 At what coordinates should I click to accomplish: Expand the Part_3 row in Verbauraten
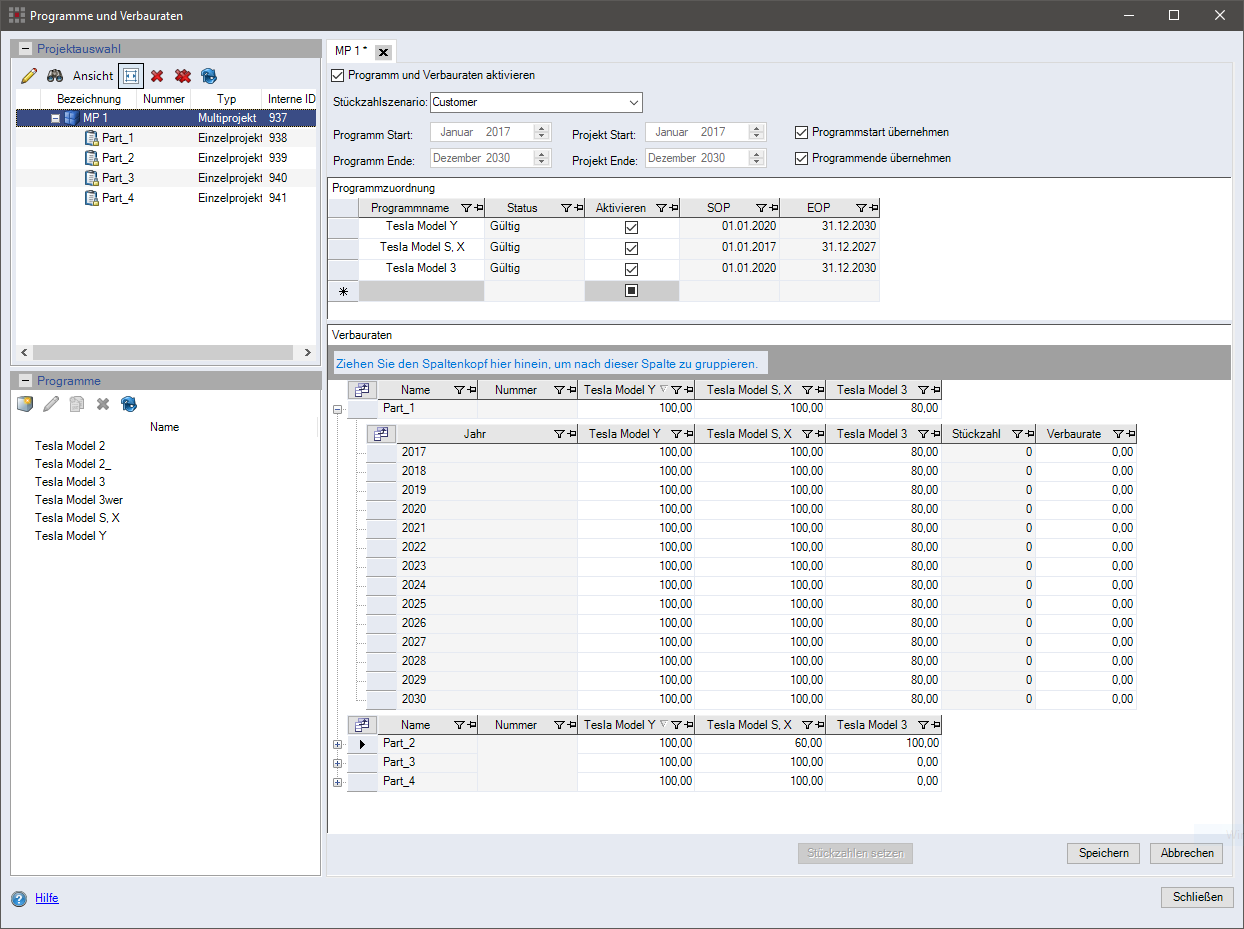pos(338,763)
